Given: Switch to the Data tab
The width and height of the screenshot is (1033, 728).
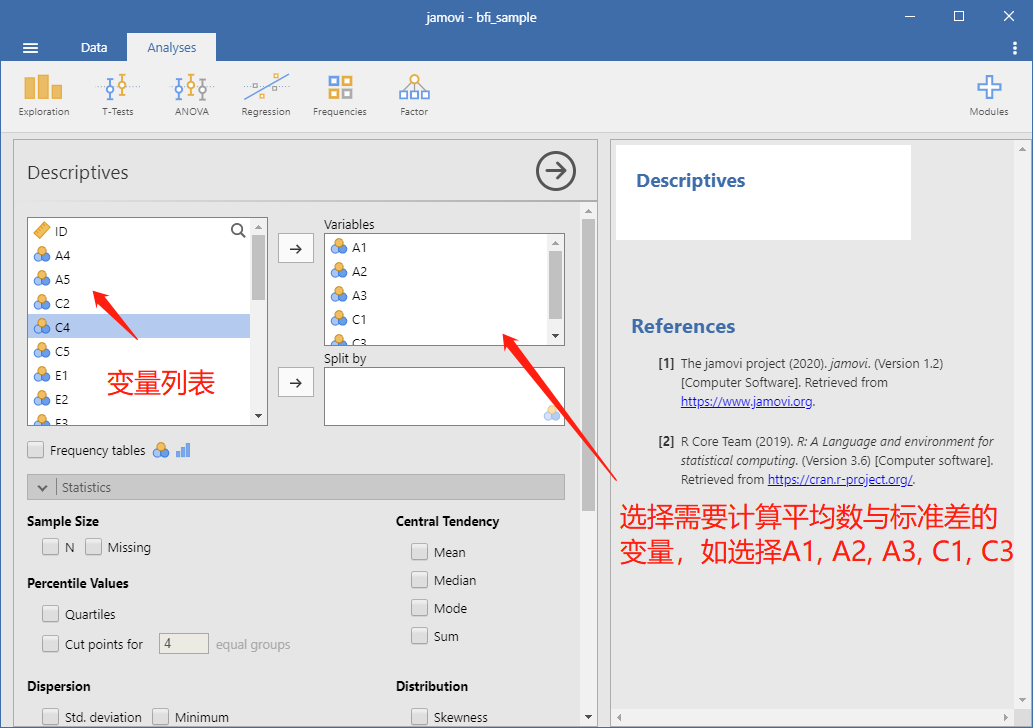Looking at the screenshot, I should (94, 47).
